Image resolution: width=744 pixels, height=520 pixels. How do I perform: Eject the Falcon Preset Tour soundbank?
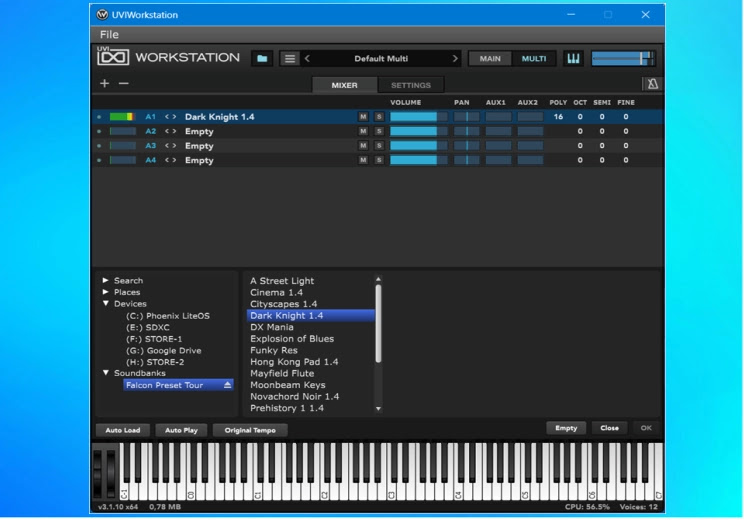click(x=227, y=385)
